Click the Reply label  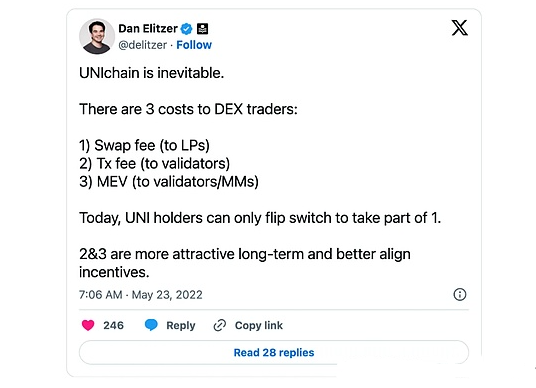tap(180, 325)
